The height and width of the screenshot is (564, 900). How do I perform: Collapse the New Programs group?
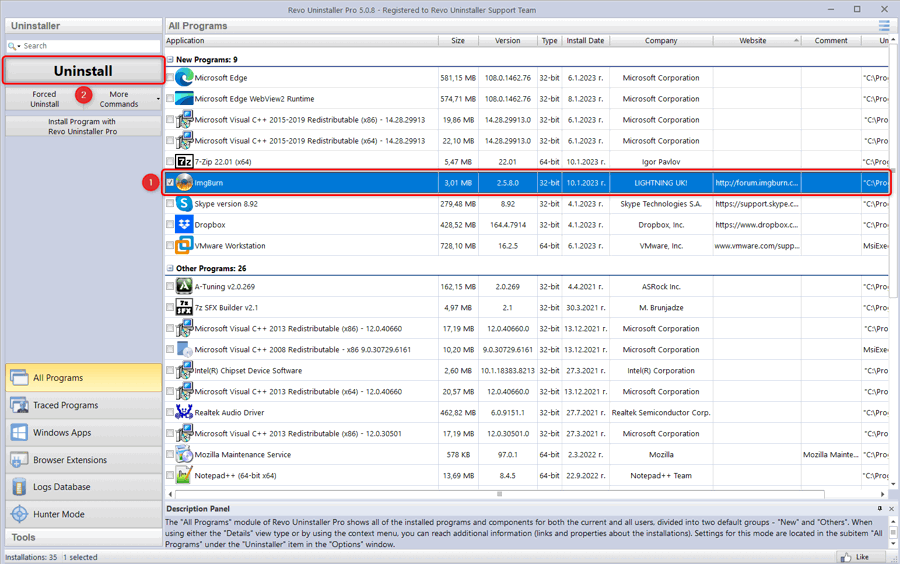(170, 60)
